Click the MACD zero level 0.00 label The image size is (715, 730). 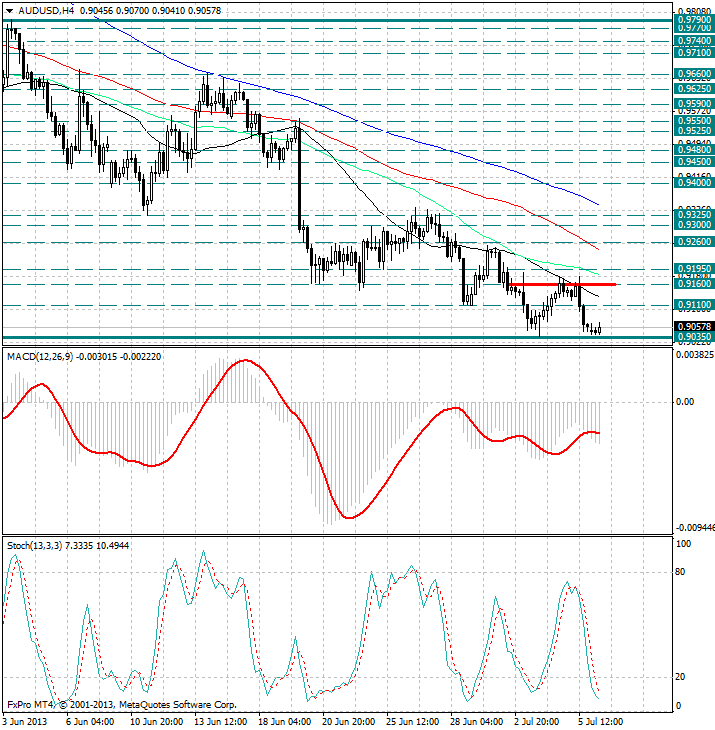pyautogui.click(x=685, y=402)
